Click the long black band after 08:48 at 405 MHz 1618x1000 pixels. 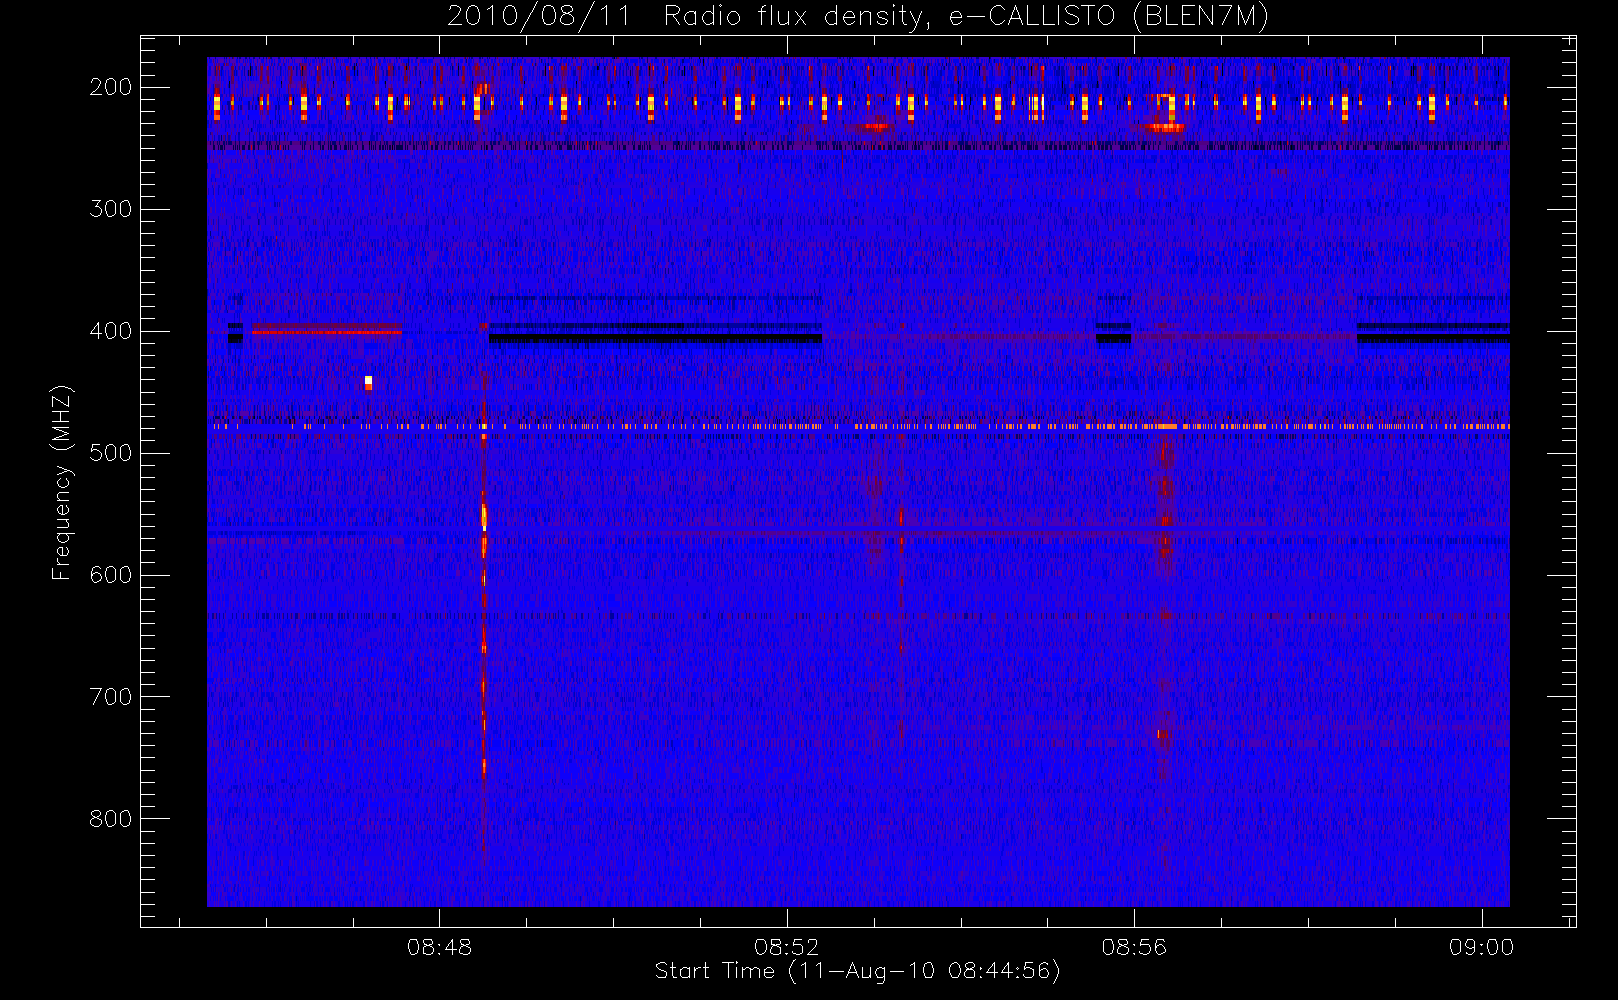coord(655,338)
